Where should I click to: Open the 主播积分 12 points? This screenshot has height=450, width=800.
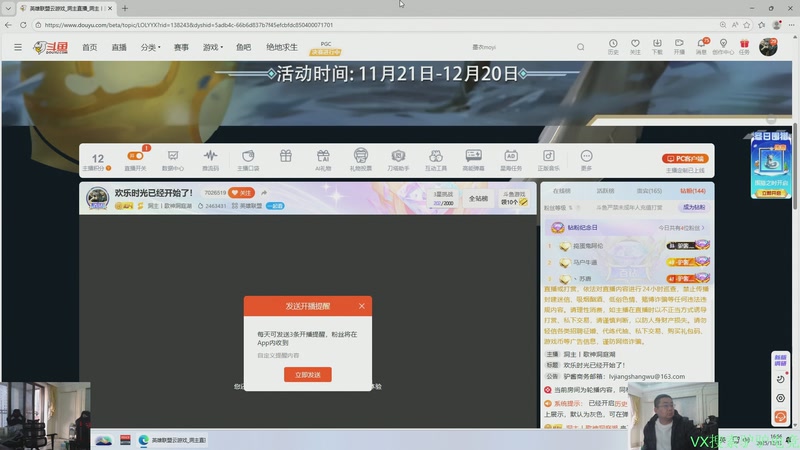97,161
